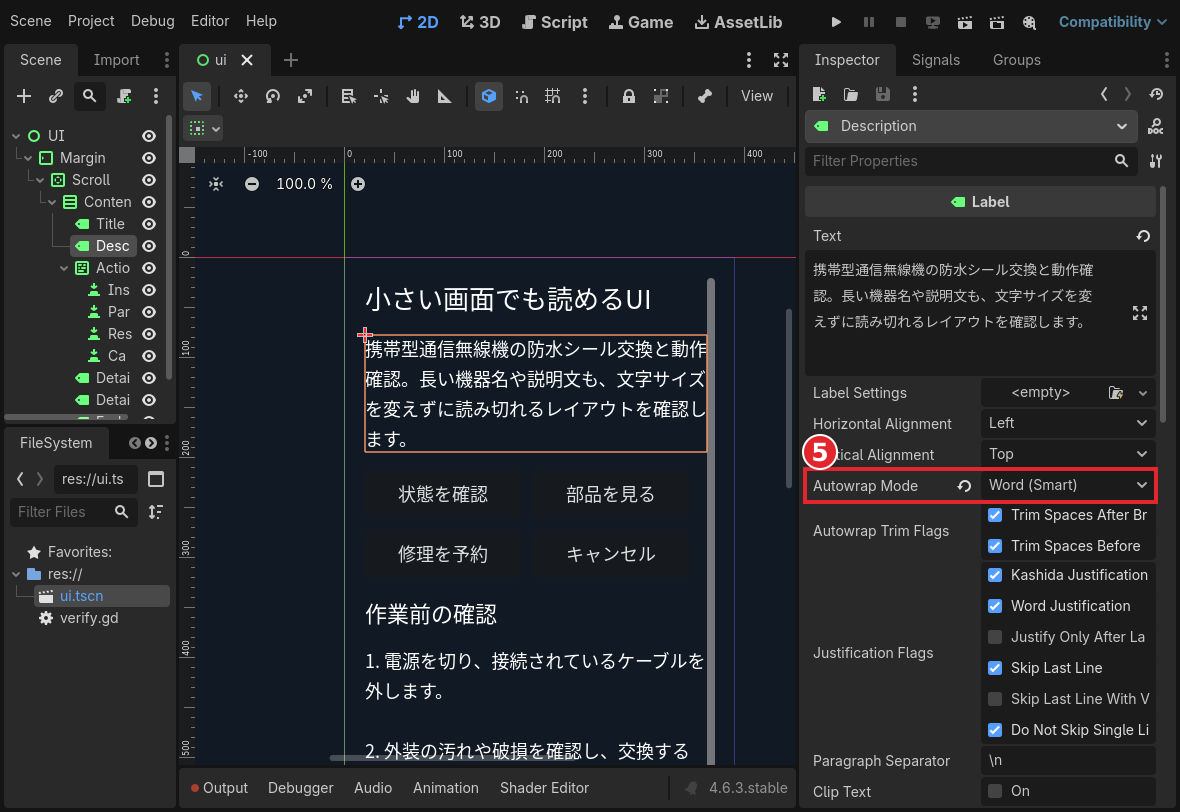Lock the selected node with padlock icon
This screenshot has height=812, width=1180.
point(628,96)
